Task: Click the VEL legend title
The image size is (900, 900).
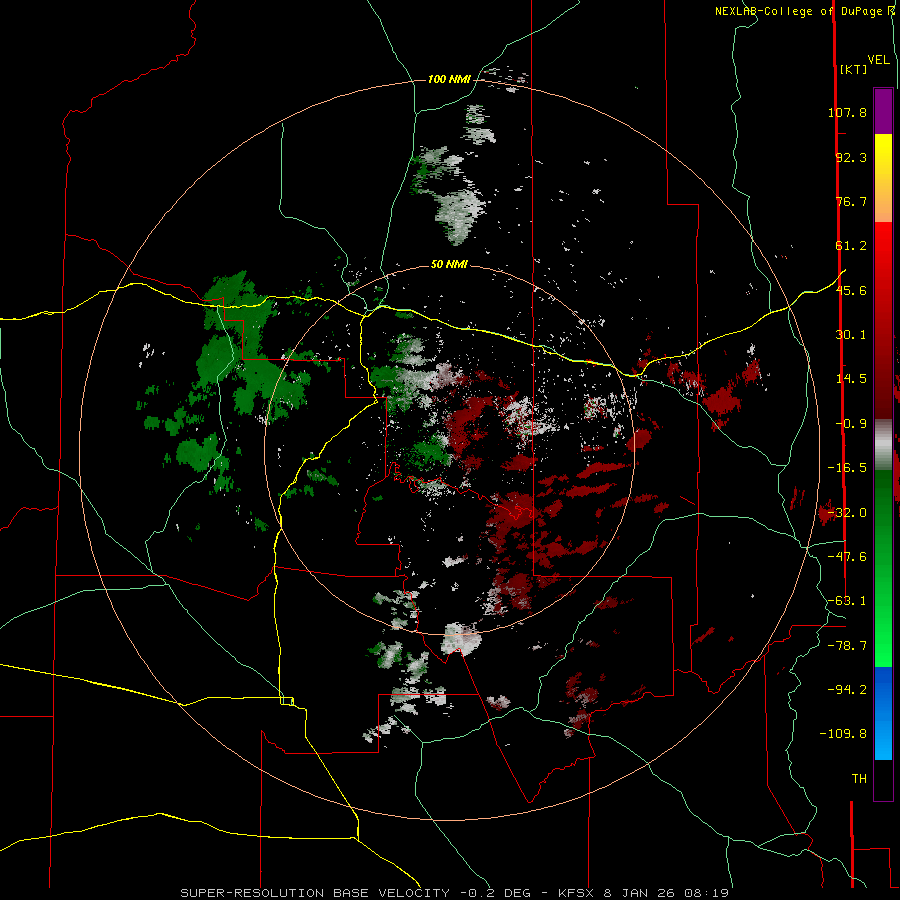Action: (x=878, y=60)
